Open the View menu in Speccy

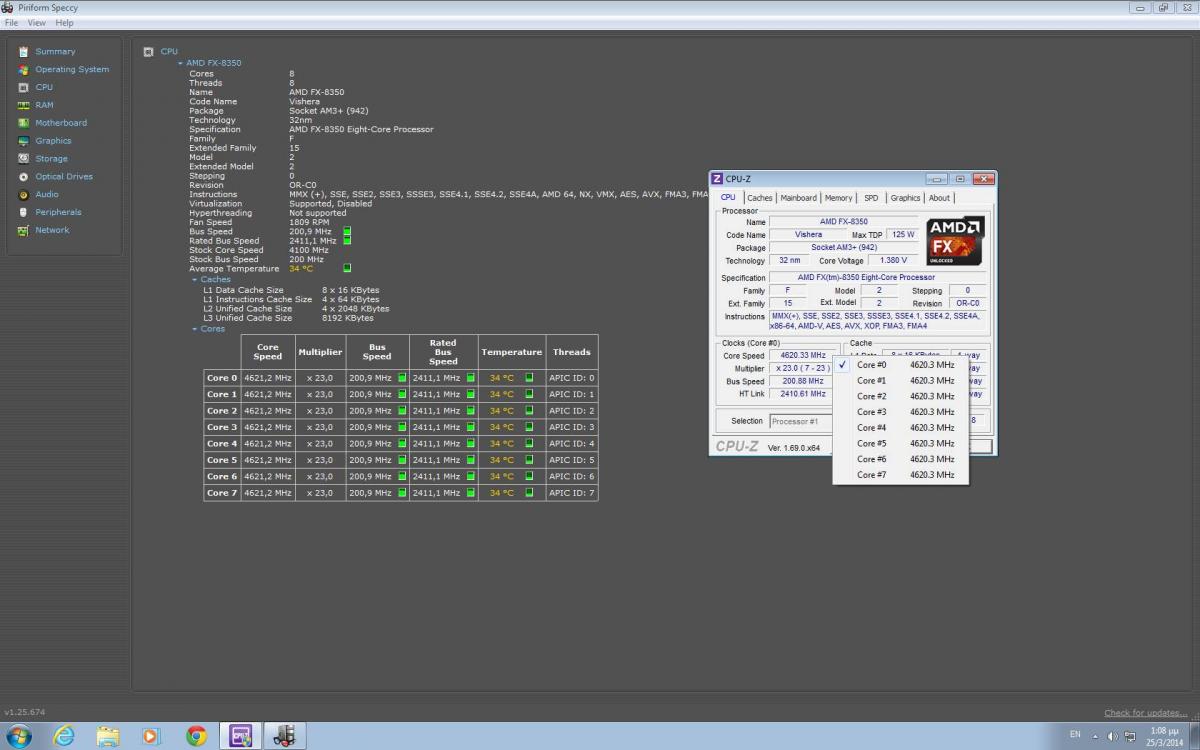(x=37, y=22)
